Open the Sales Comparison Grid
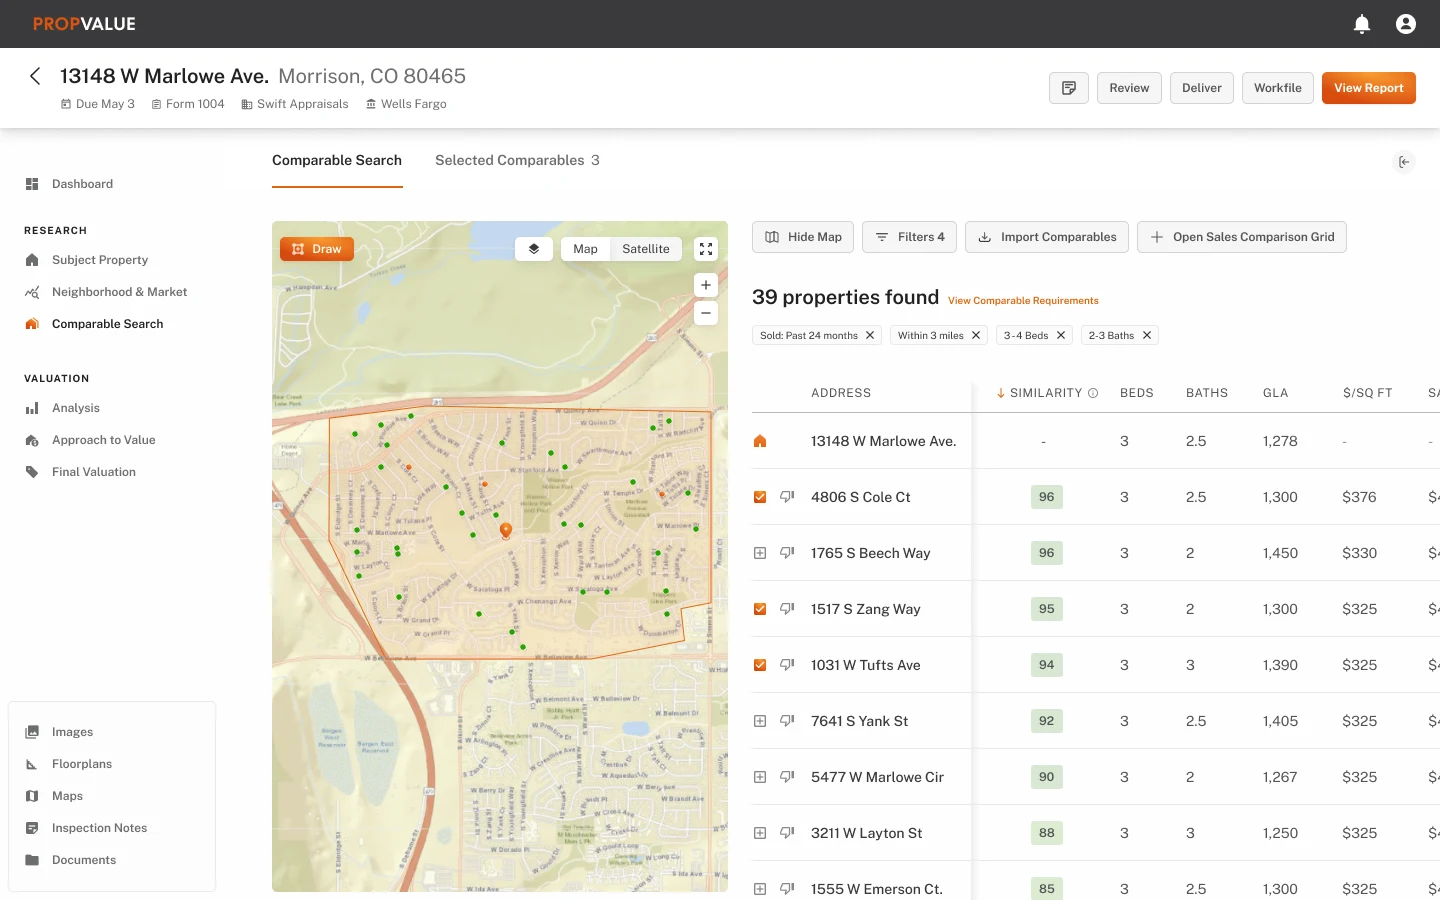Screen dimensions: 1440x900 1242,237
